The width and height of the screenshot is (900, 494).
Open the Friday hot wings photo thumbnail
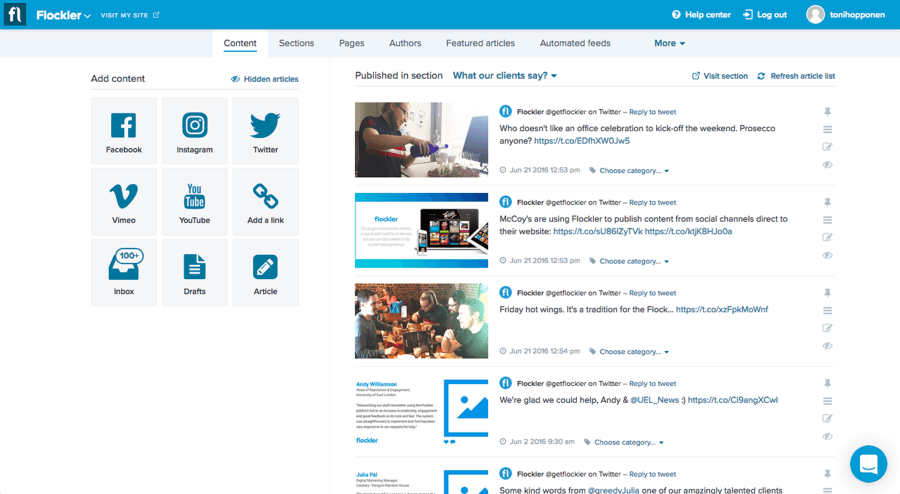click(x=421, y=321)
